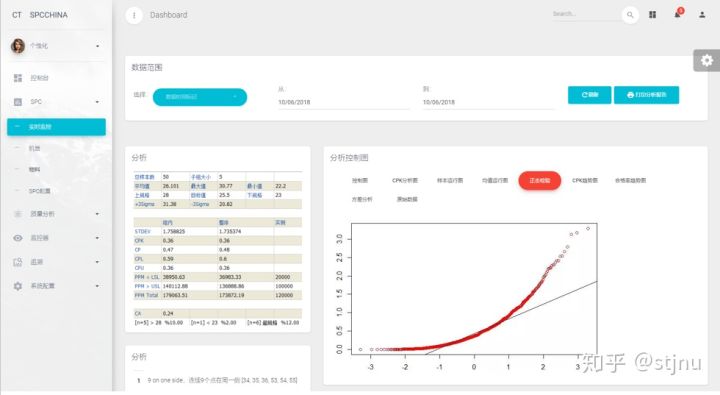The image size is (720, 395).
Task: Expand the 追溯 sidebar menu arrow
Action: coord(97,262)
